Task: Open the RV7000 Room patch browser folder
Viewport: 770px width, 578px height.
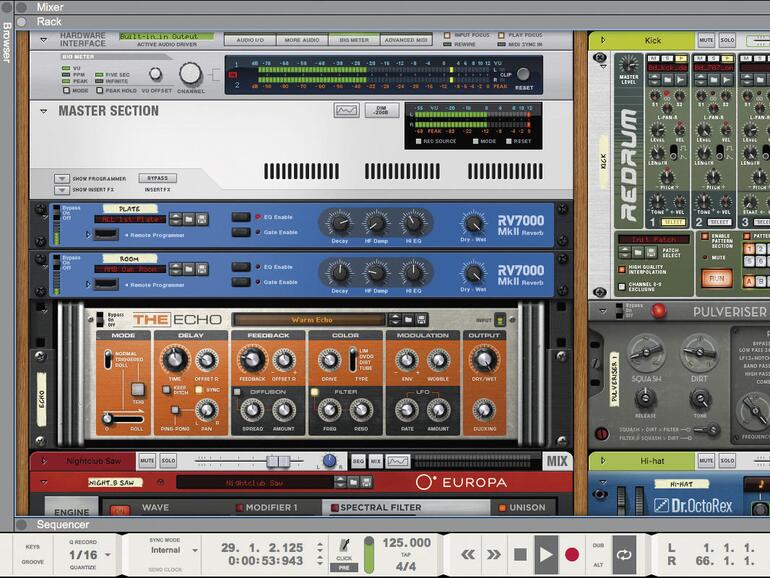Action: click(189, 269)
